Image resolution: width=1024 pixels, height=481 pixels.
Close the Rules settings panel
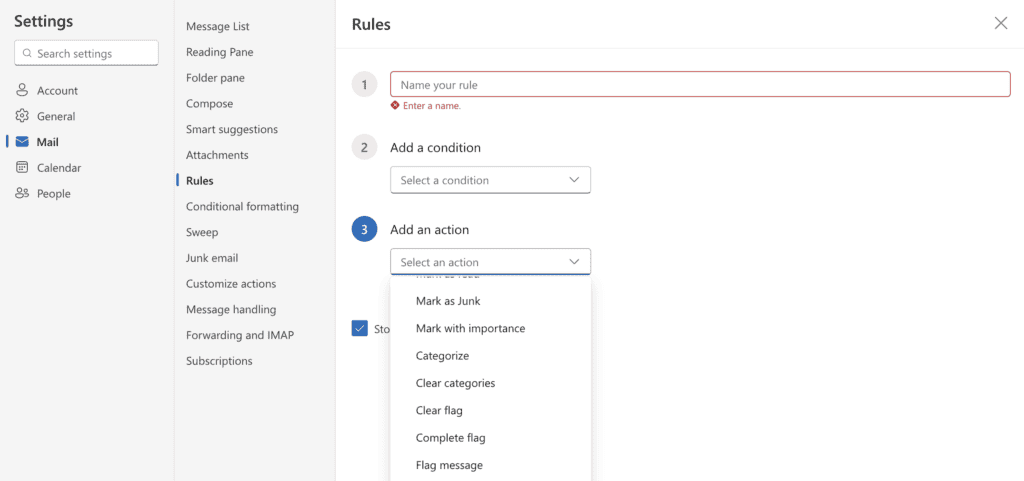pyautogui.click(x=1000, y=23)
